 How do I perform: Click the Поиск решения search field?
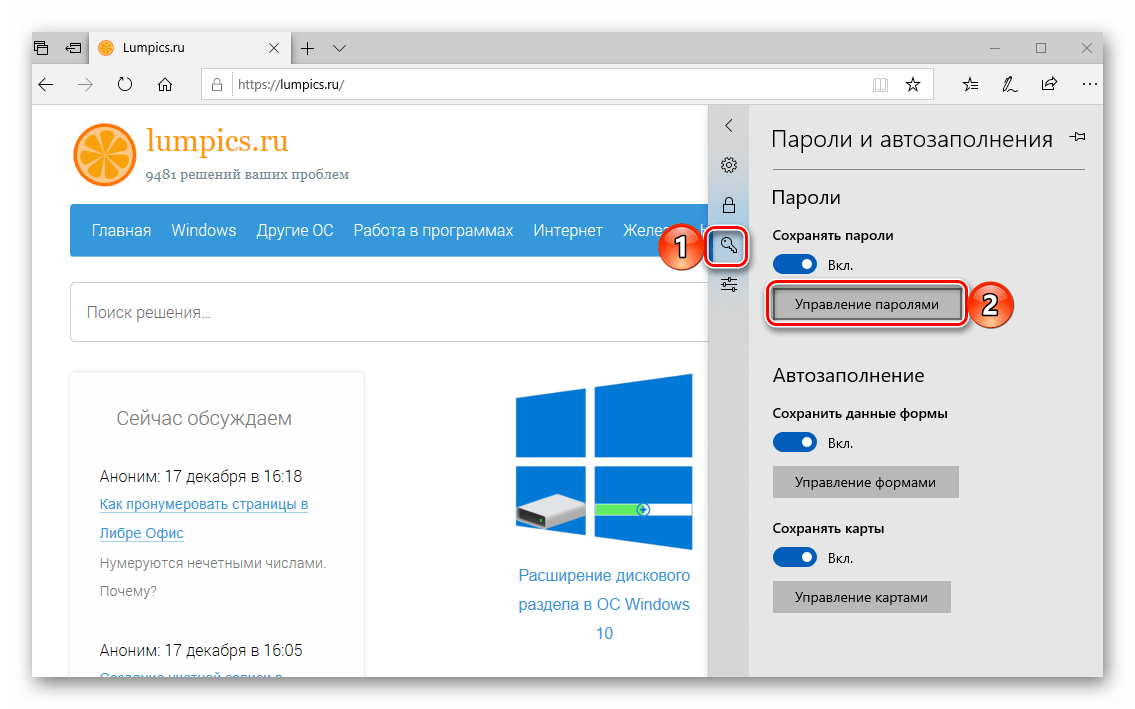click(389, 312)
